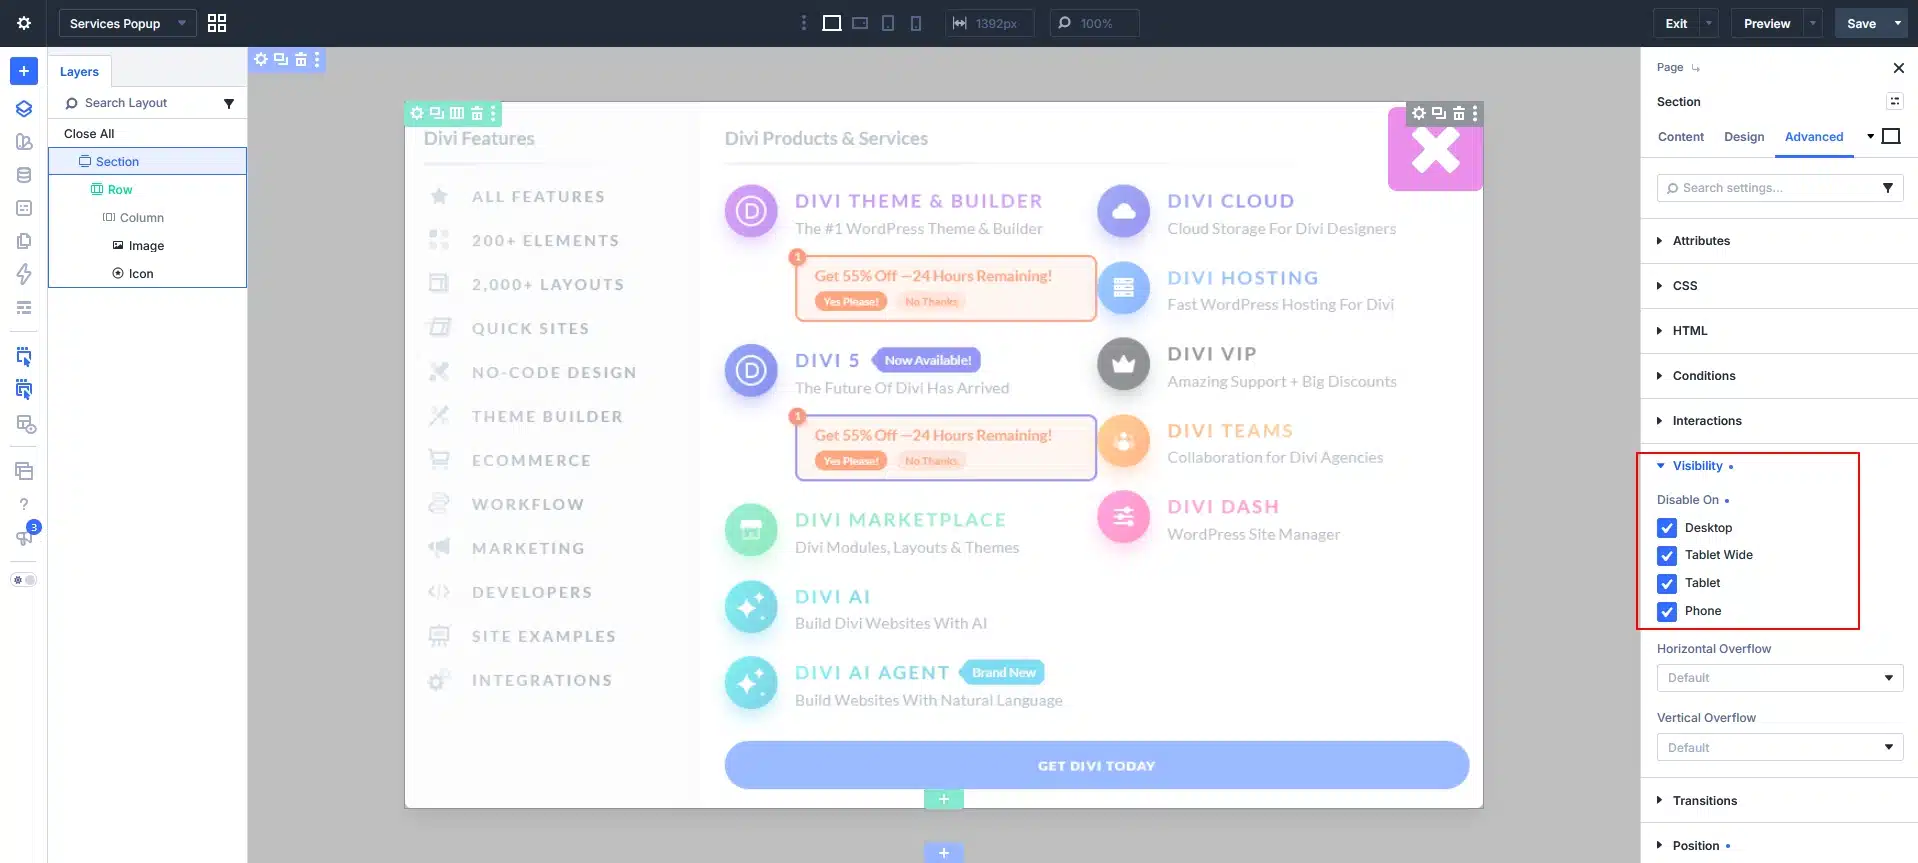Select the Advanced tab
The height and width of the screenshot is (863, 1918).
point(1814,137)
